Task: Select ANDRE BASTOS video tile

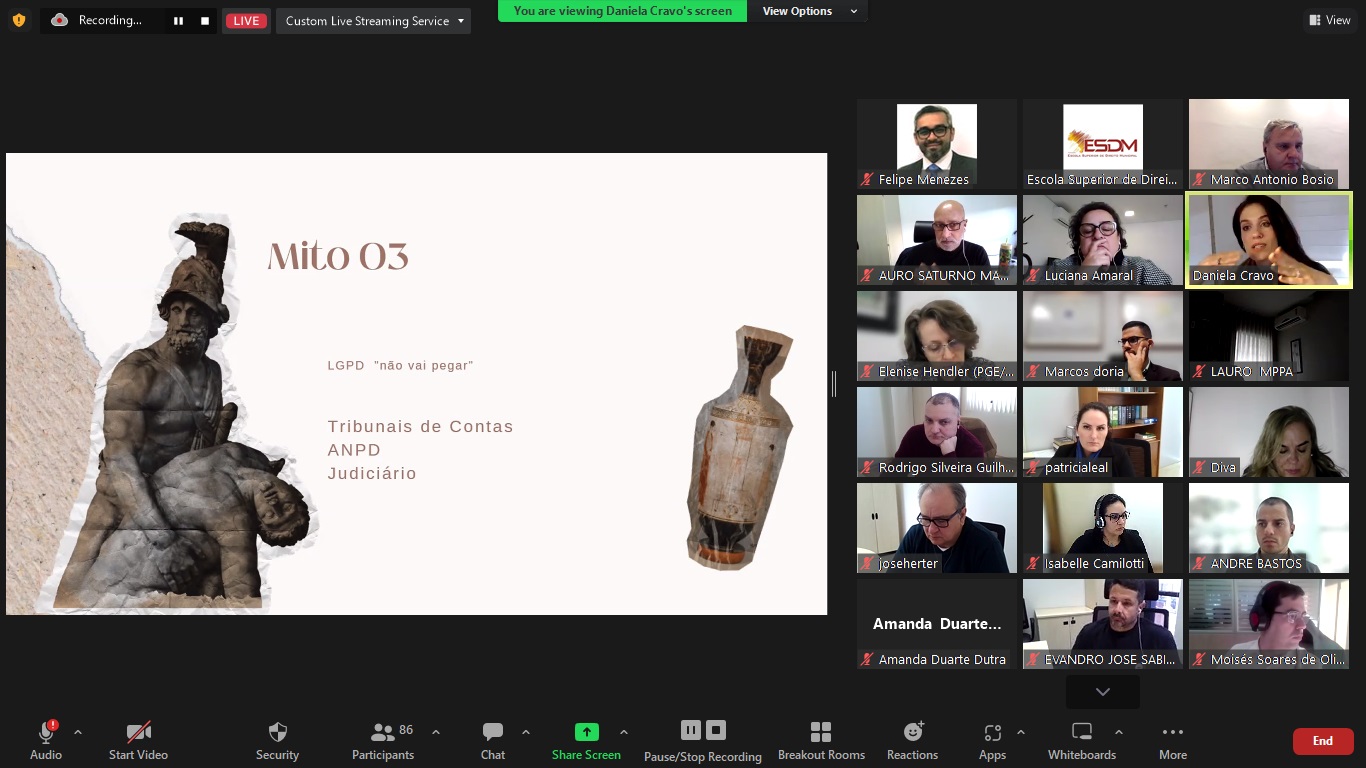Action: tap(1269, 528)
